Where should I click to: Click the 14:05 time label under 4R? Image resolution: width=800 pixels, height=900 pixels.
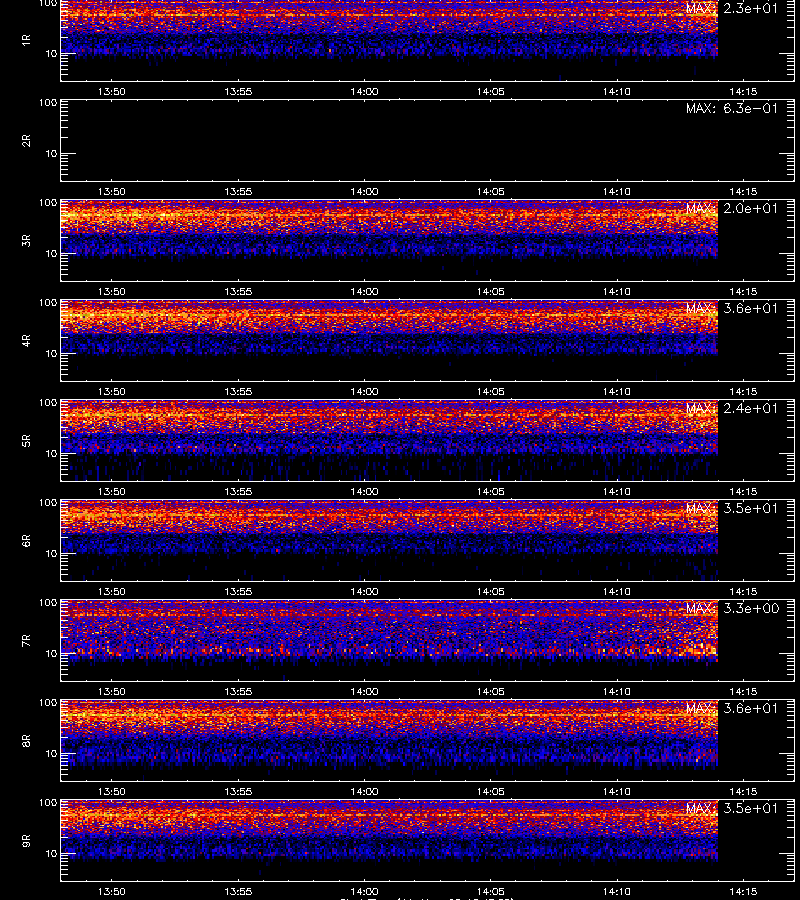coord(491,391)
